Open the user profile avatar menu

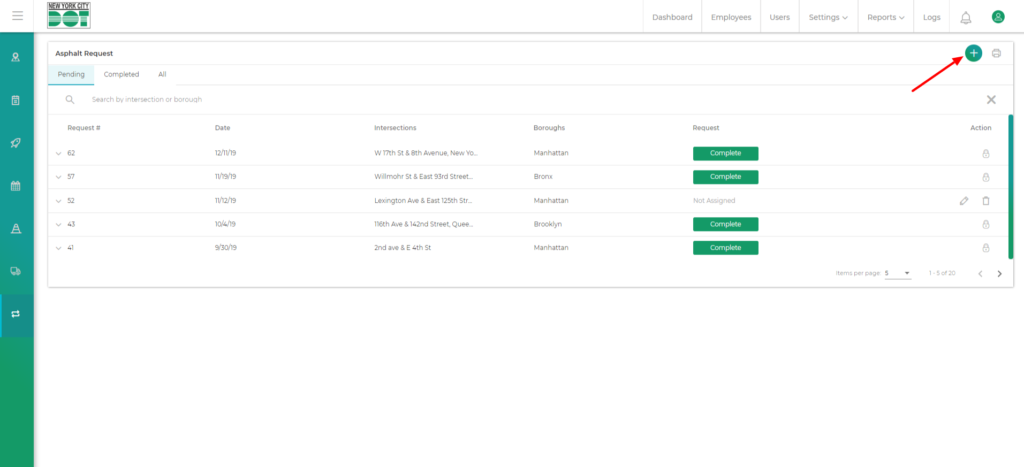coord(997,17)
